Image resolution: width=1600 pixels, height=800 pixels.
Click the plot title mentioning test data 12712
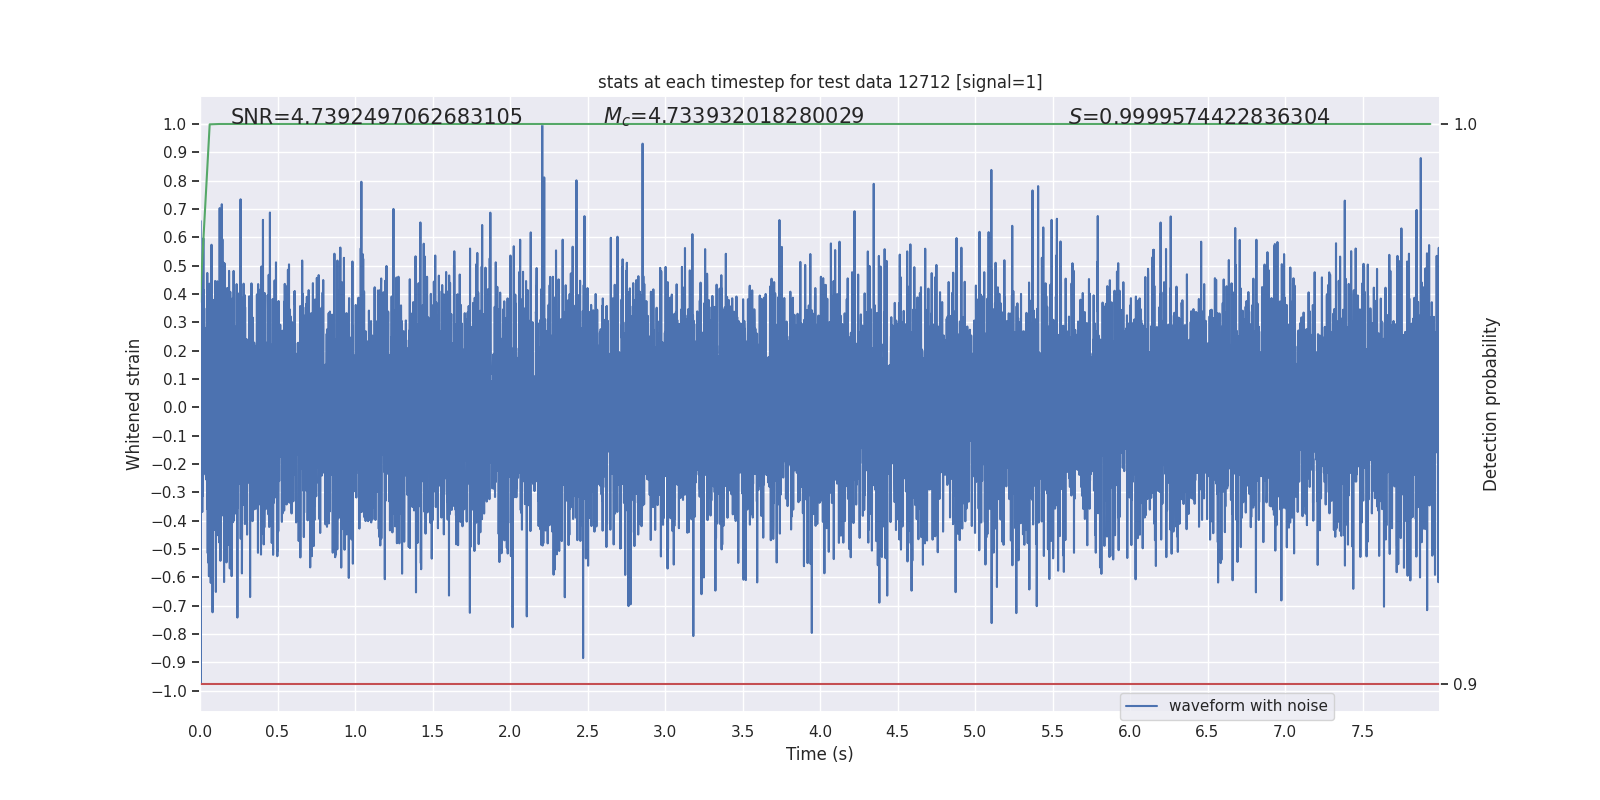820,82
